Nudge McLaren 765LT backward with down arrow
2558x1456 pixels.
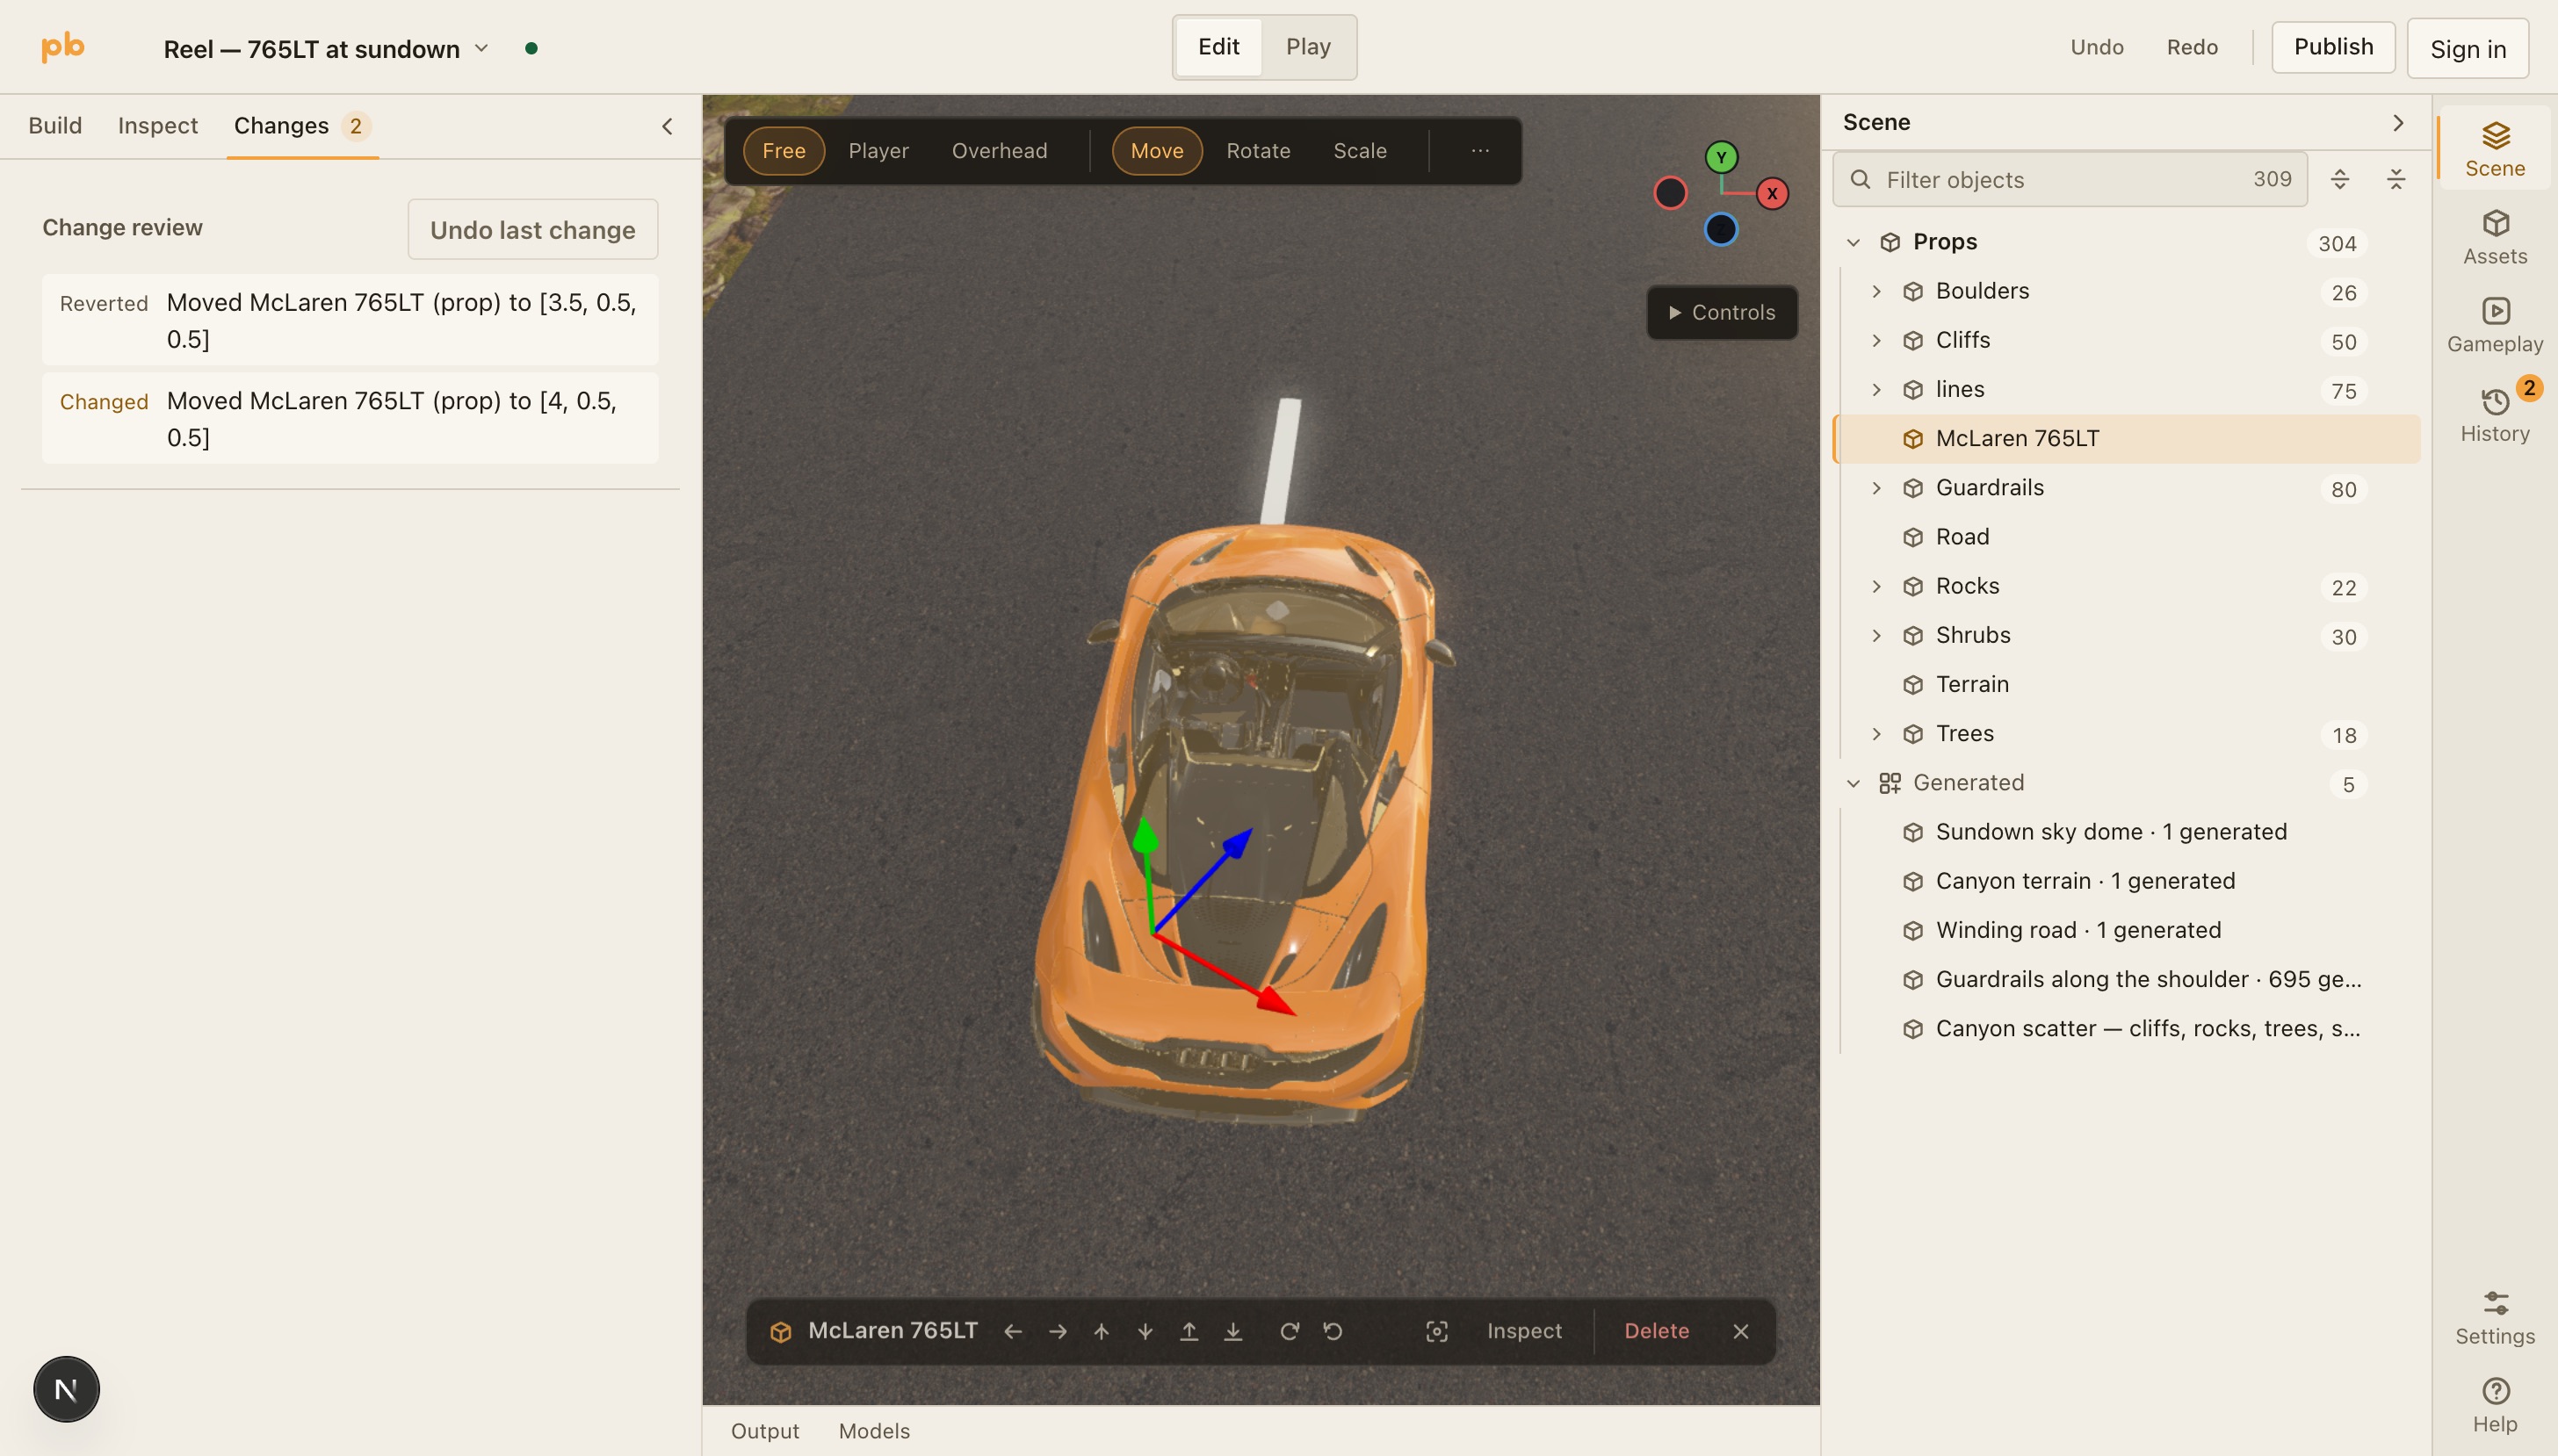[1144, 1331]
